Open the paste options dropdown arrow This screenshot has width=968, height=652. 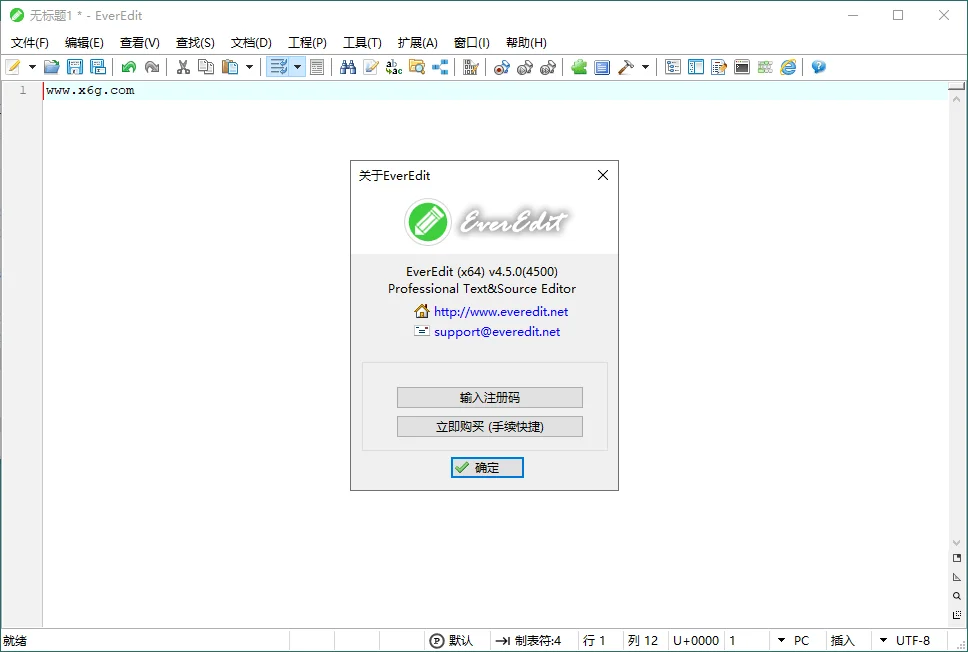coord(247,66)
